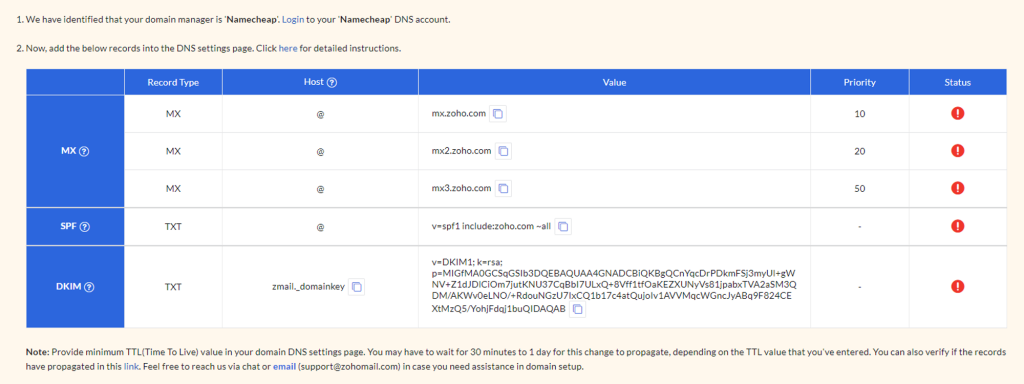Click the error status for DKIM record
This screenshot has width=1024, height=384.
[x=957, y=286]
